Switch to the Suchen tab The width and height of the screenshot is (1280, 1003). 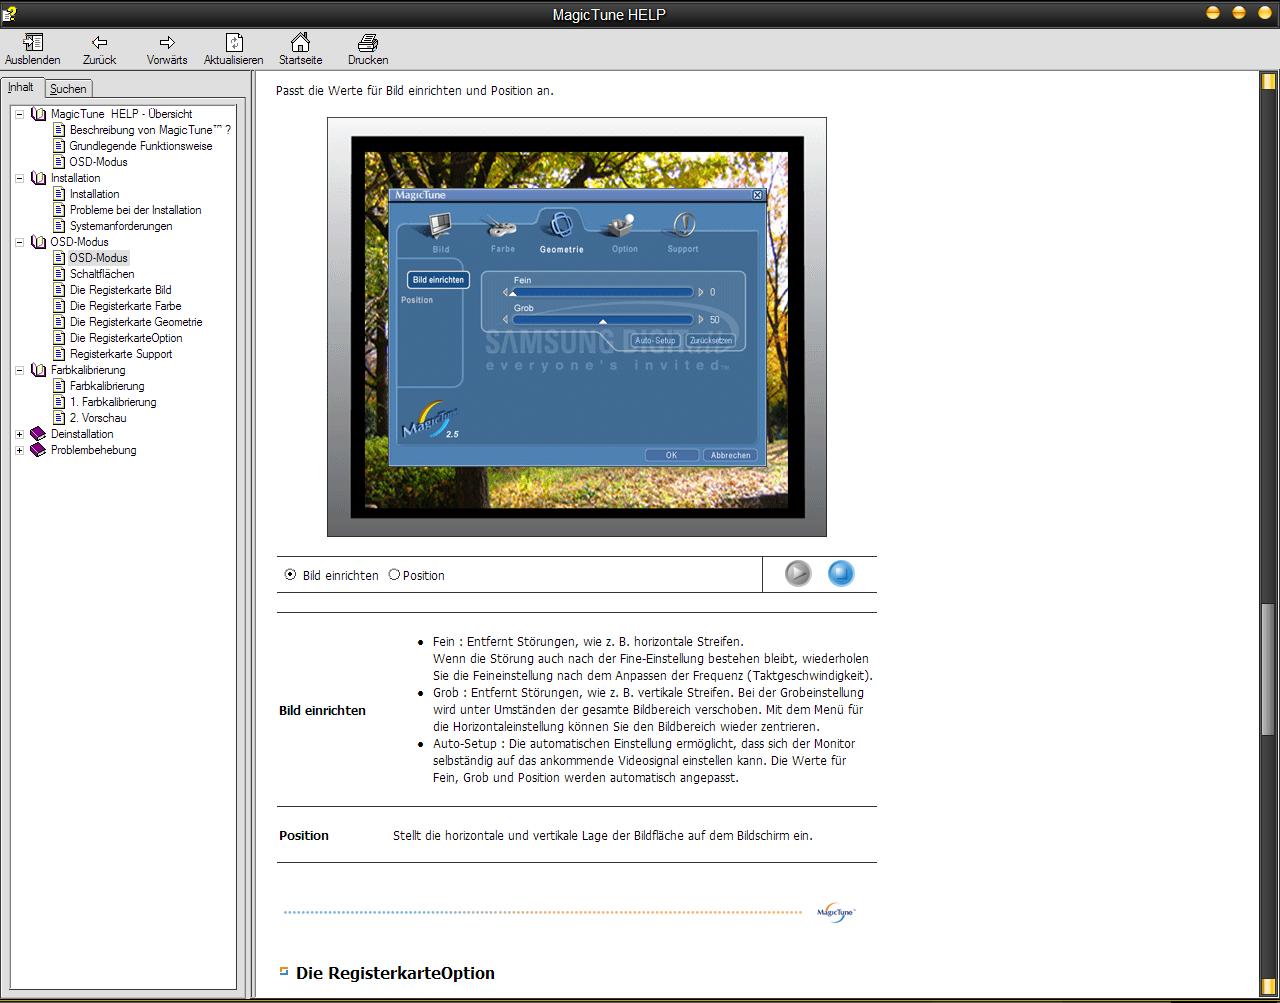pyautogui.click(x=68, y=89)
